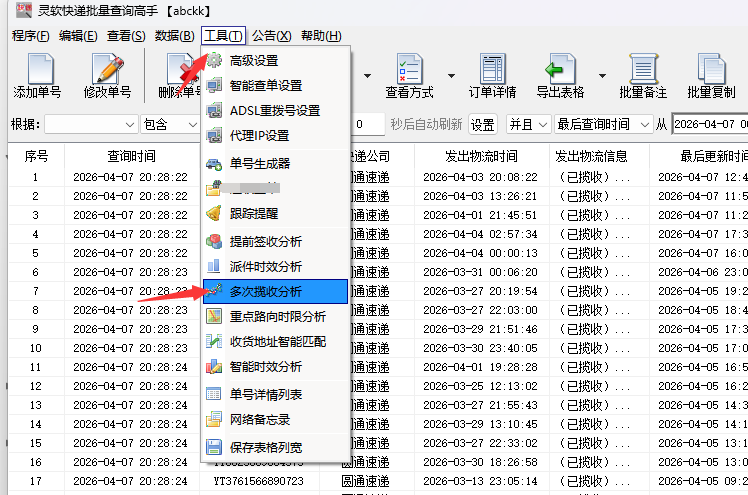Expand the 根据 filter field dropdown
The image size is (748, 495).
point(130,124)
